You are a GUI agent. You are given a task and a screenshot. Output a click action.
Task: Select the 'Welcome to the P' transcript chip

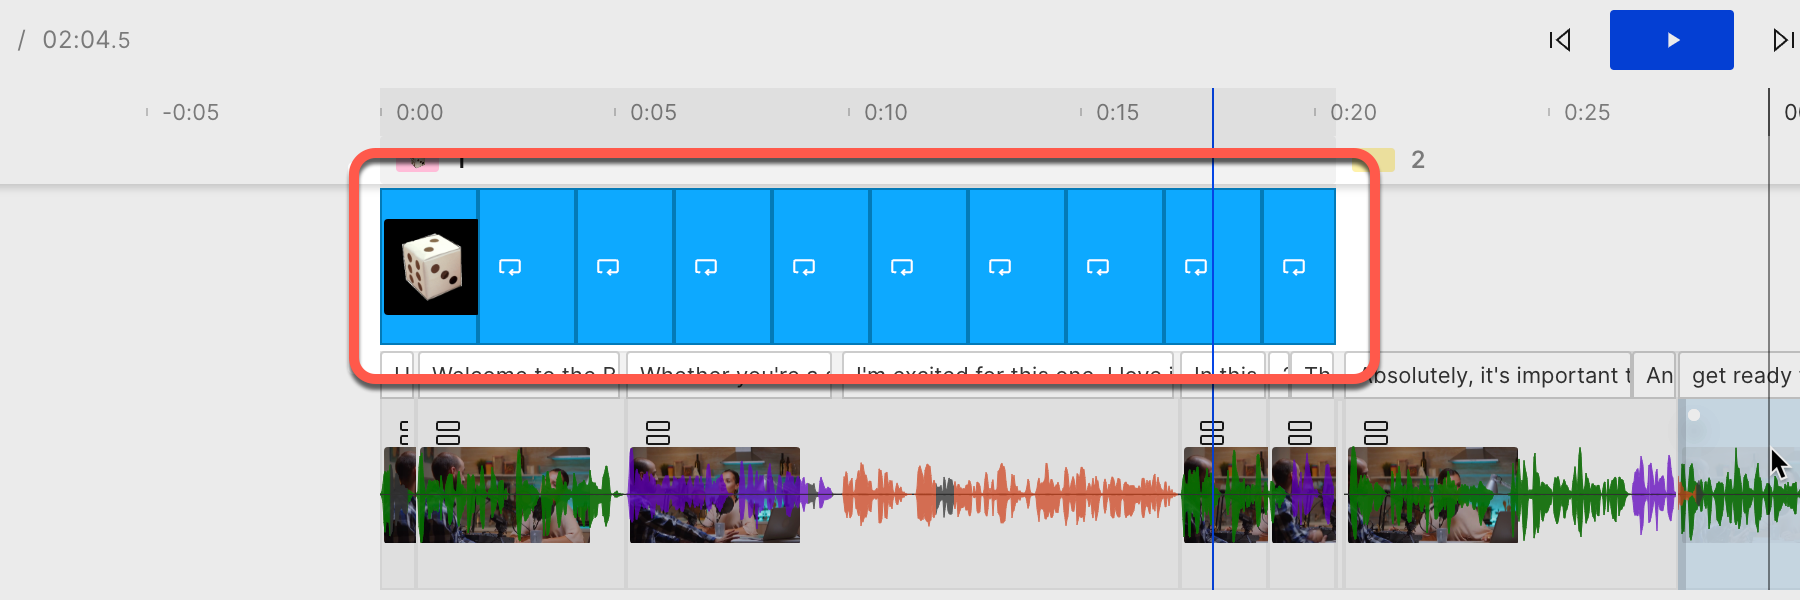[519, 375]
